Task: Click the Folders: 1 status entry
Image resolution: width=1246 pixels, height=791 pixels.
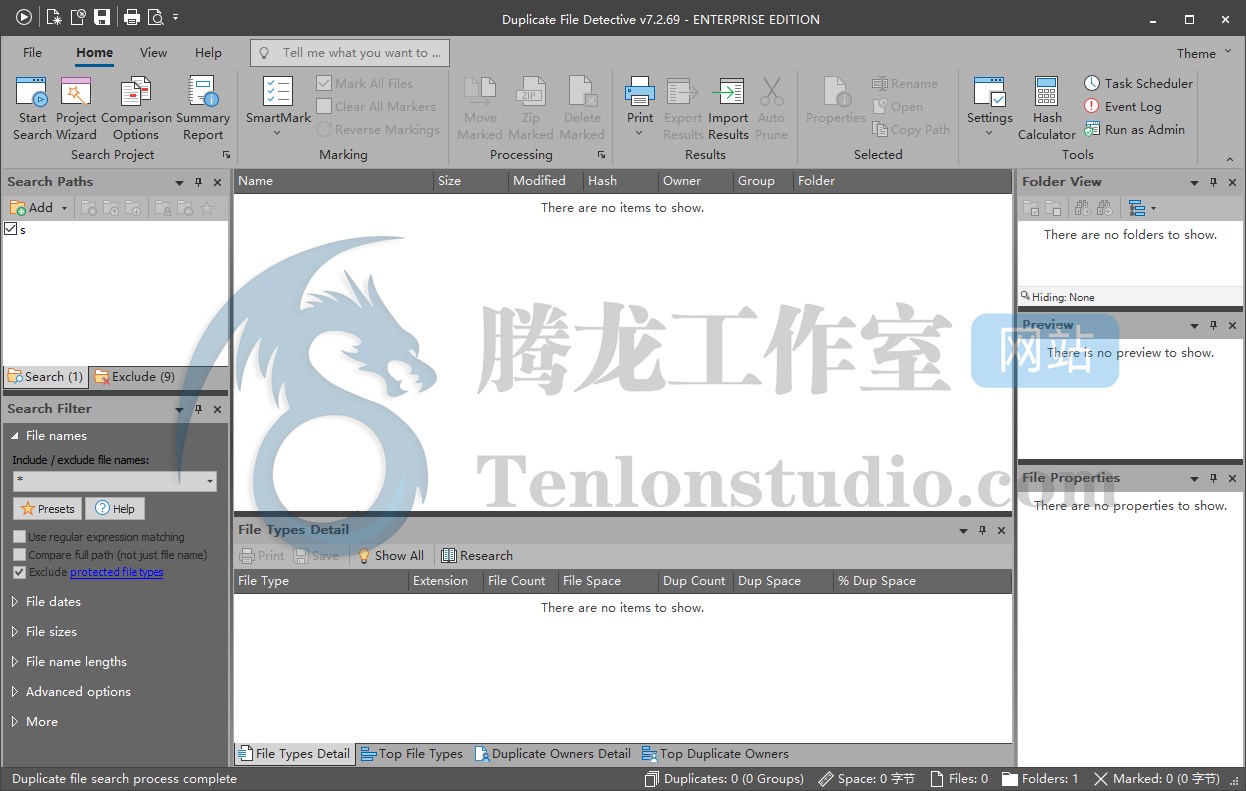Action: click(x=1040, y=779)
